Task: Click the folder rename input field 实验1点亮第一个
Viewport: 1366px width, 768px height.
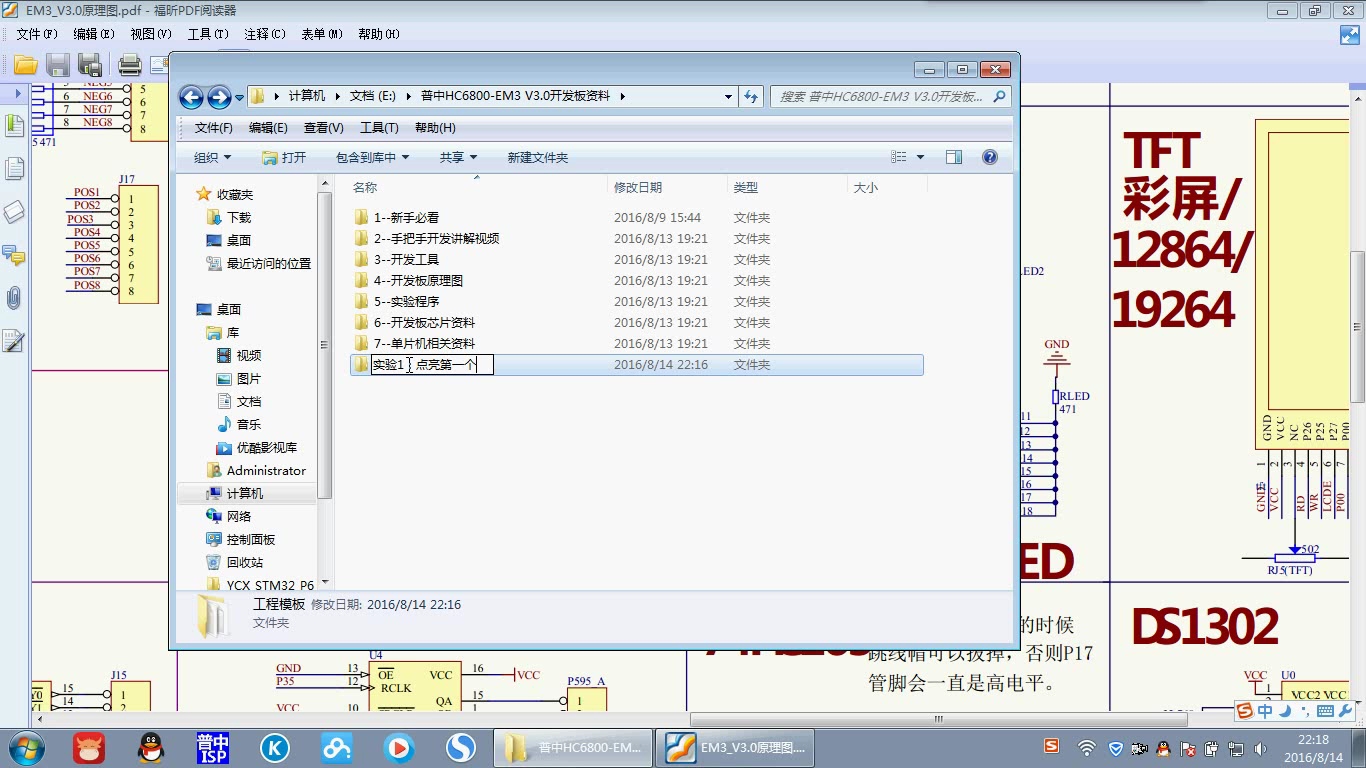Action: (432, 364)
